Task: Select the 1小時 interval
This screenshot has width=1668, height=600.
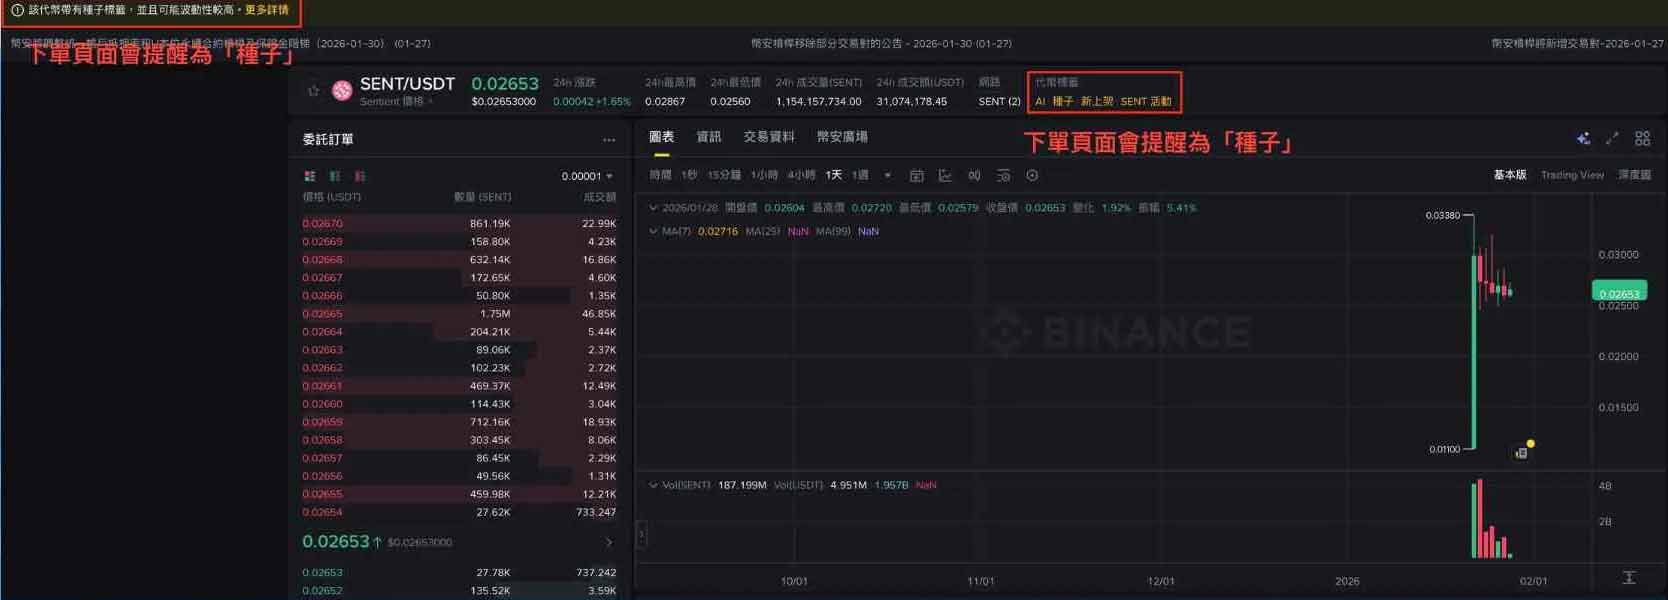Action: click(x=764, y=175)
